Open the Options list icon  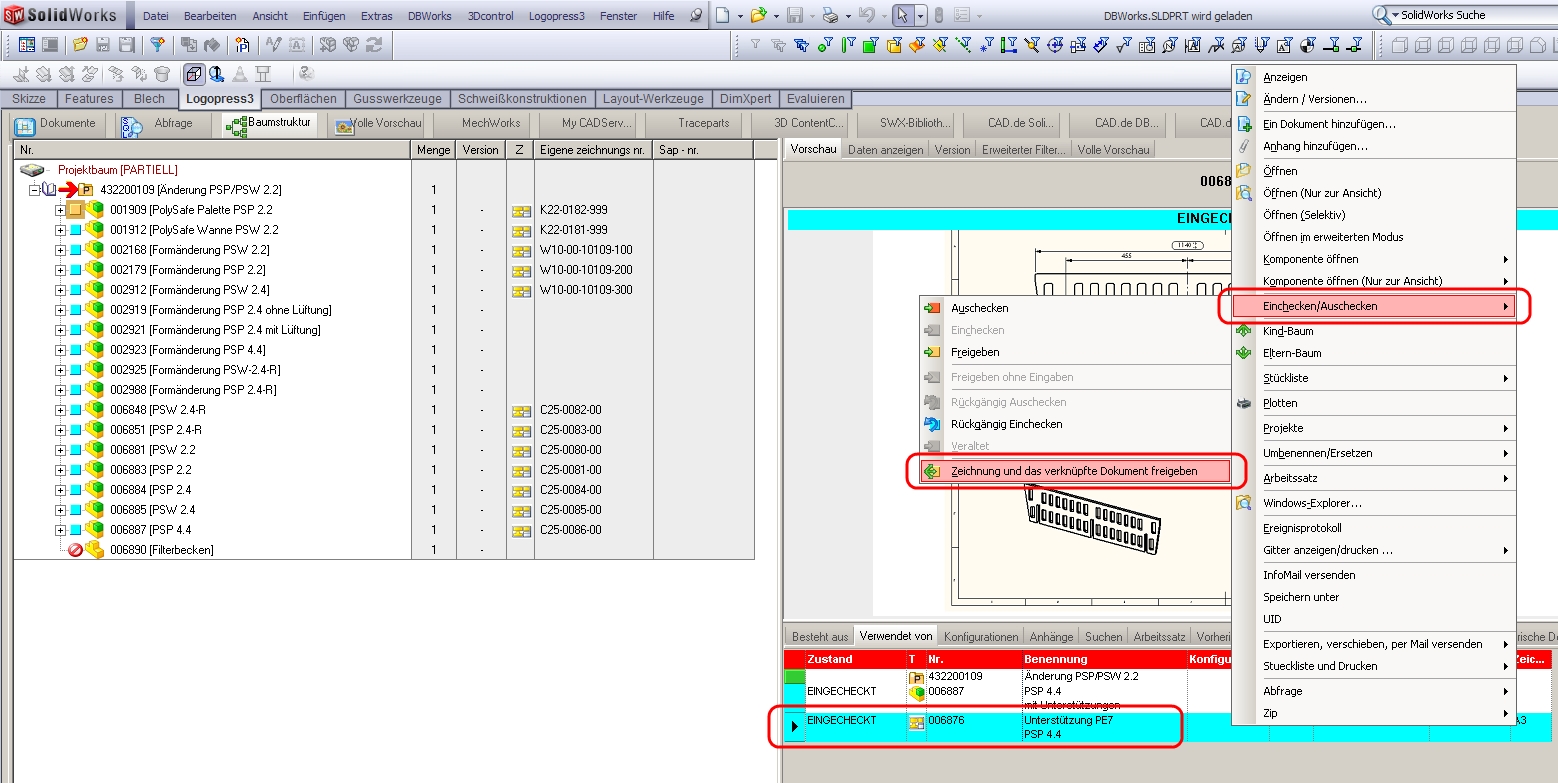962,15
